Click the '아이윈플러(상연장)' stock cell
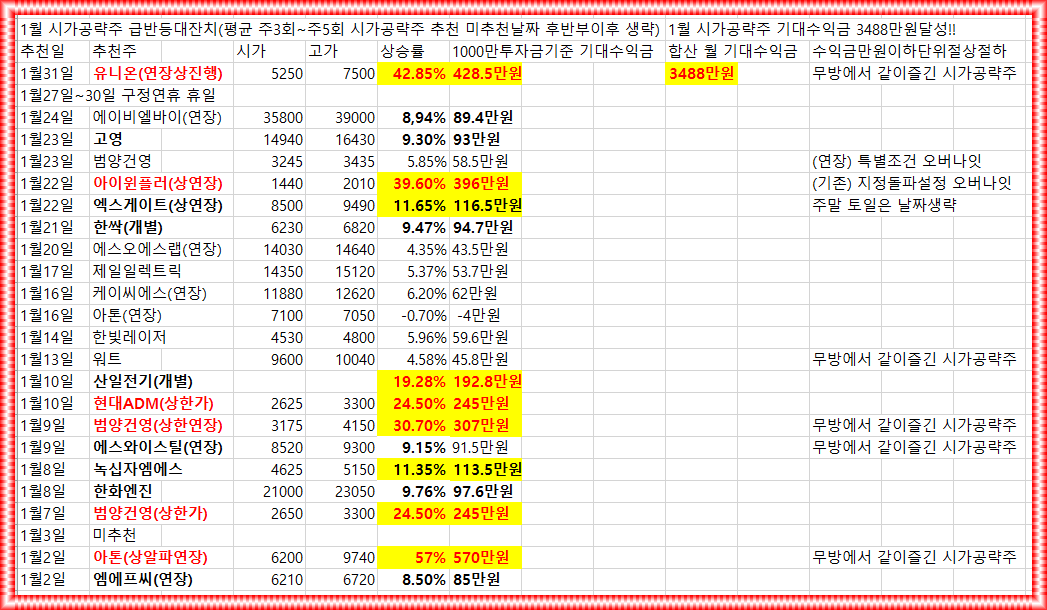 158,184
